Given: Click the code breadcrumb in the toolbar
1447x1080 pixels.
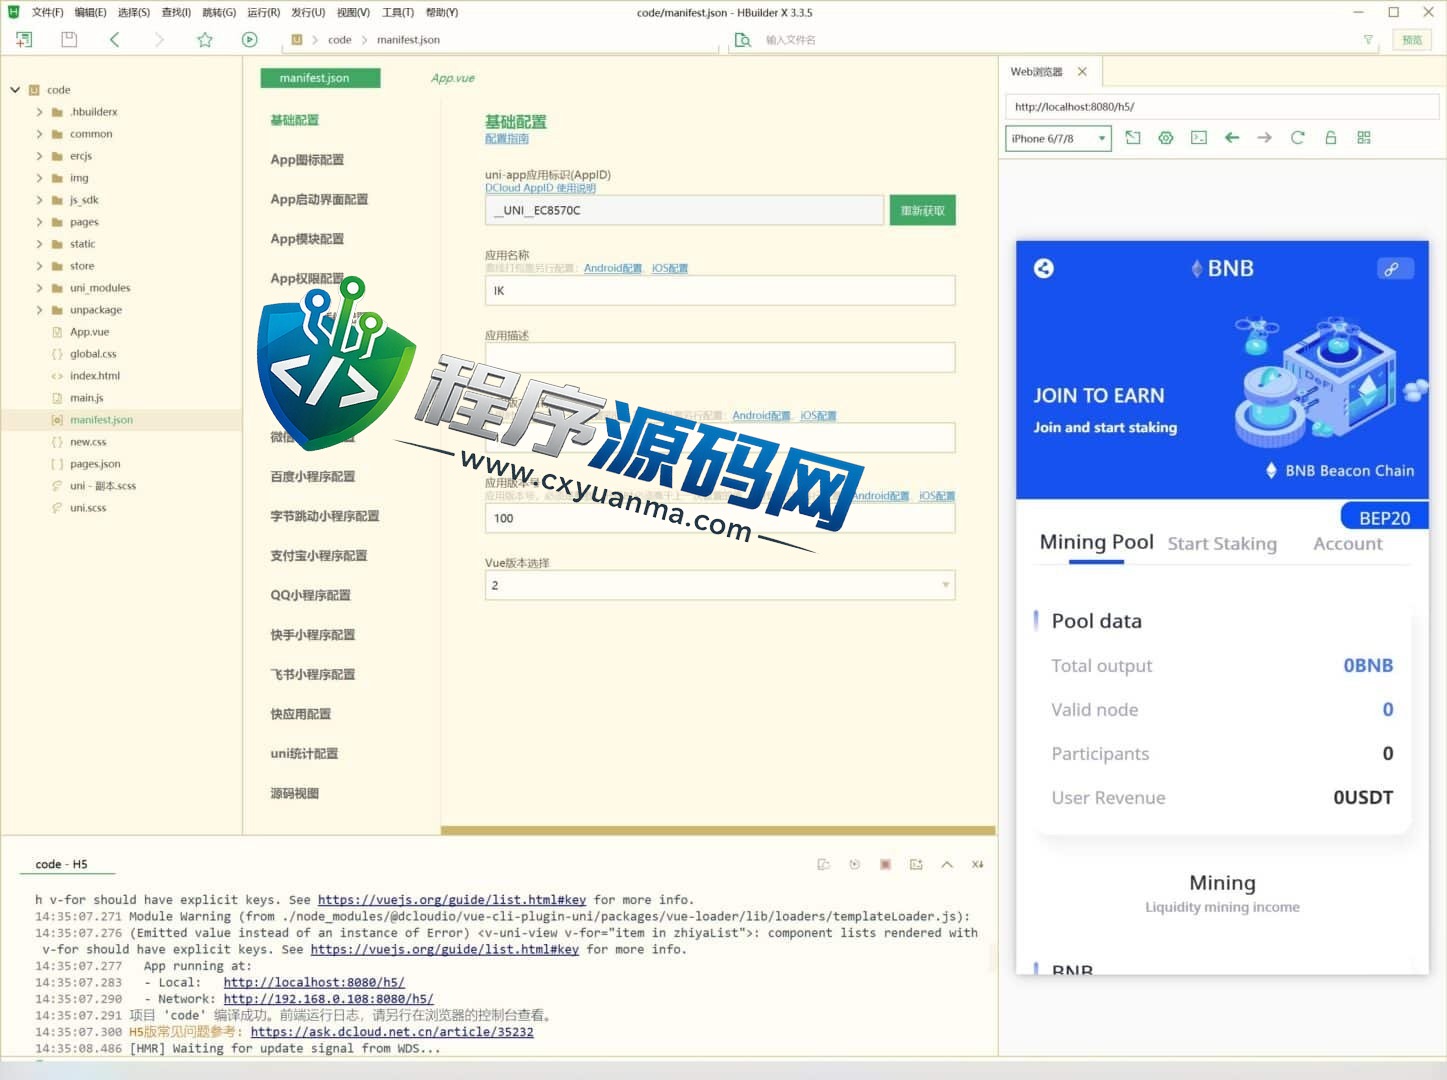Looking at the screenshot, I should coord(340,40).
